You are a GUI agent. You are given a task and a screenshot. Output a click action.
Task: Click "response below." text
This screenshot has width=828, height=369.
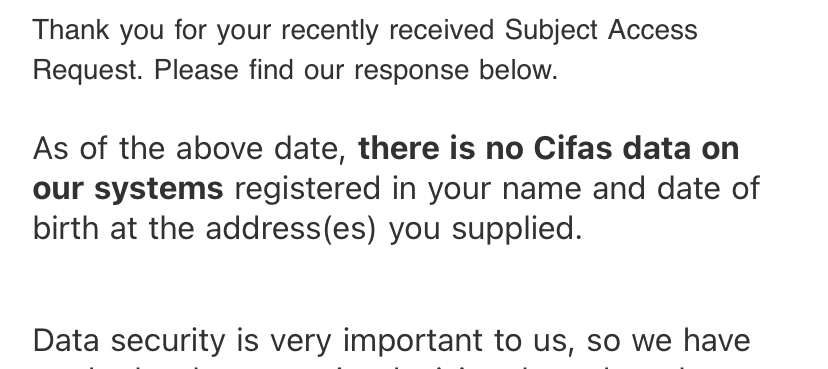pyautogui.click(x=456, y=71)
